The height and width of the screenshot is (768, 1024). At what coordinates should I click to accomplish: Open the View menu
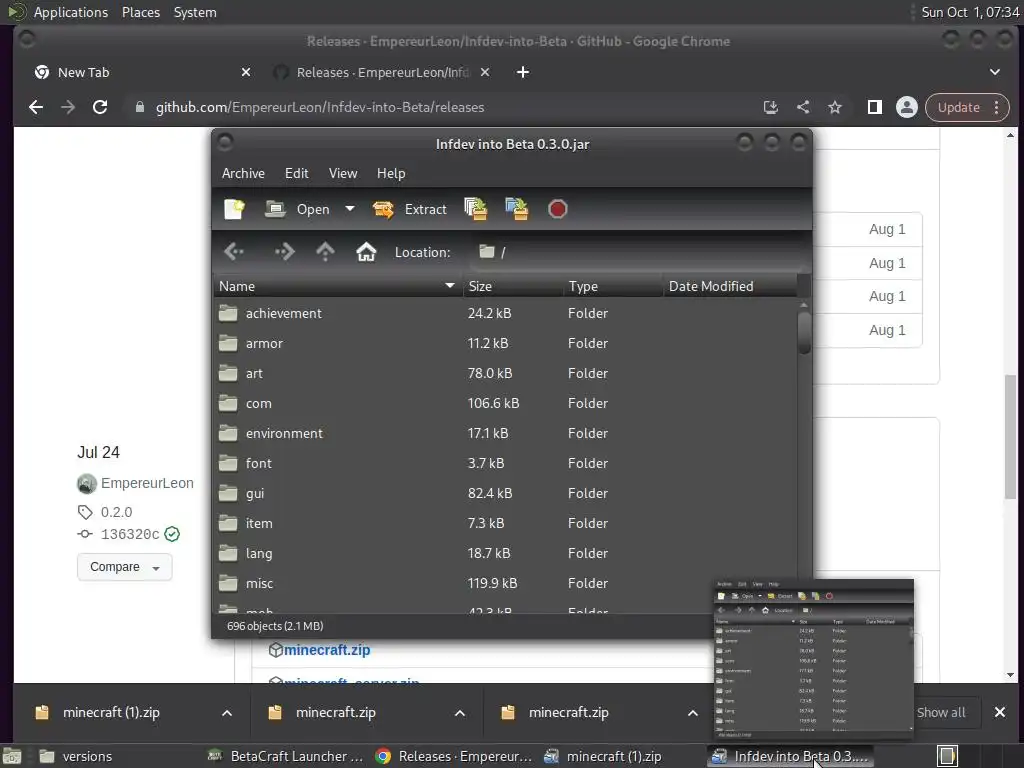pos(343,173)
